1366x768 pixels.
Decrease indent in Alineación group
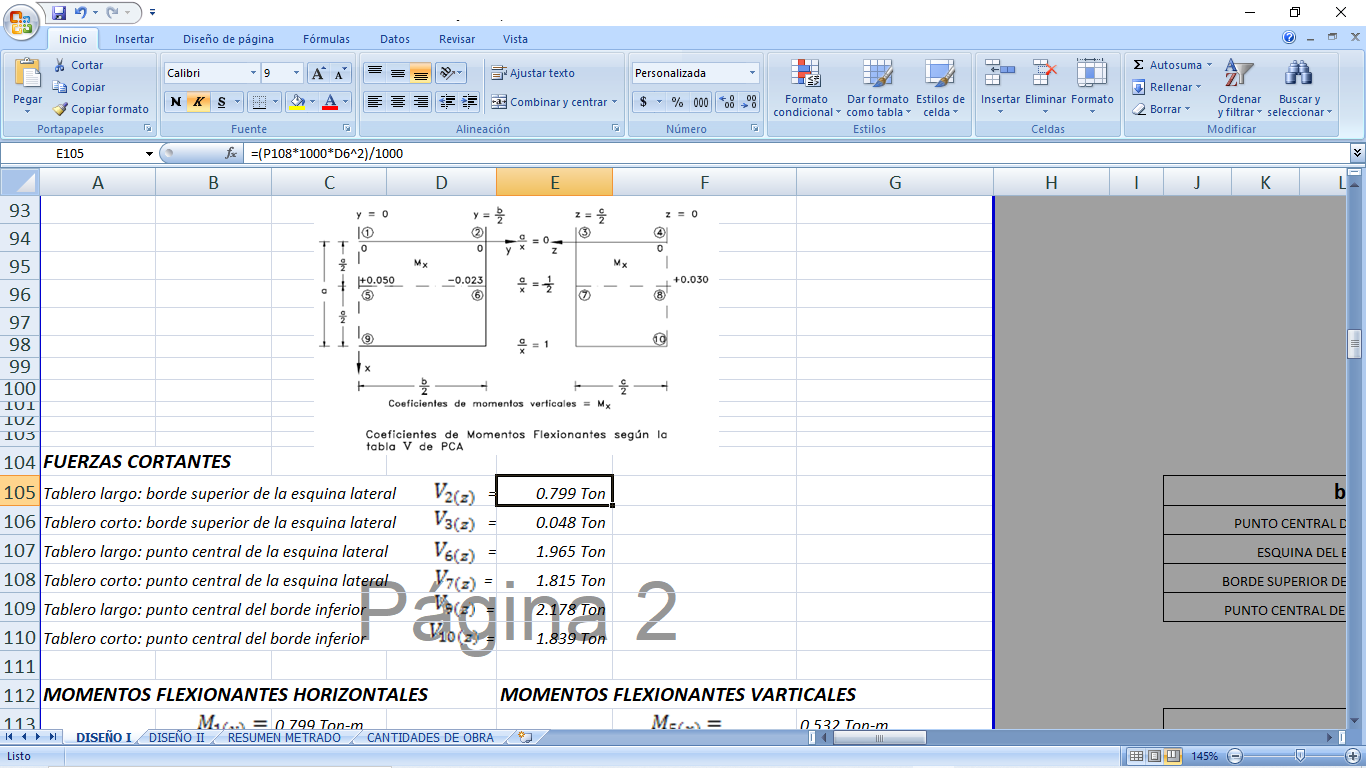446,102
